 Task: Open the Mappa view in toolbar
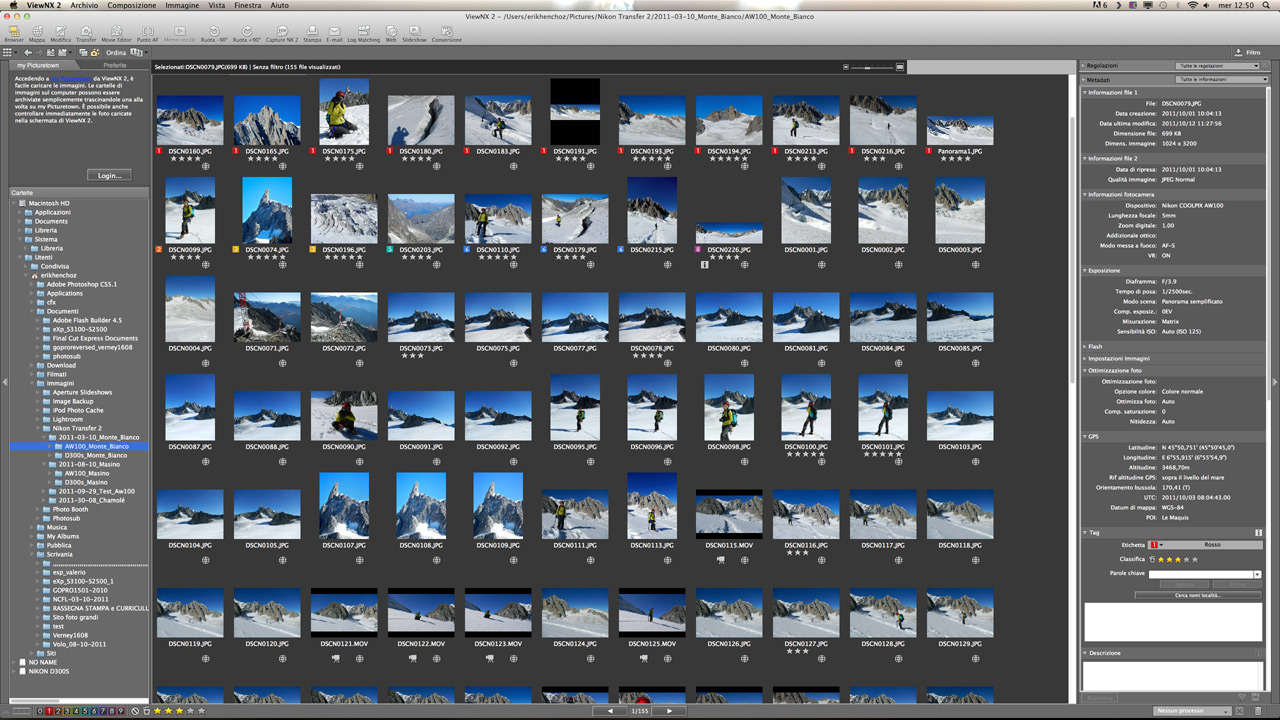click(37, 33)
